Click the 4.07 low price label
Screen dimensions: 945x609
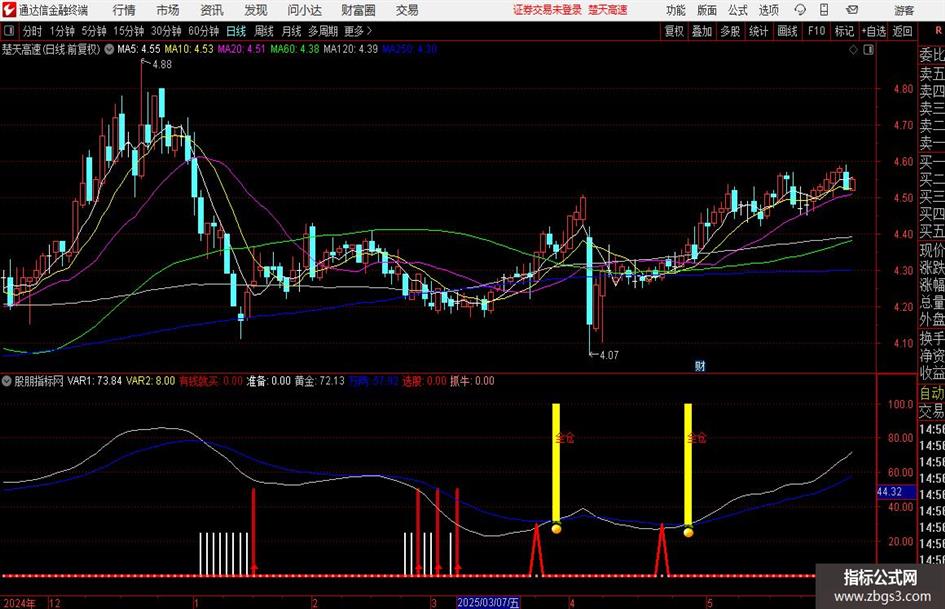[609, 355]
